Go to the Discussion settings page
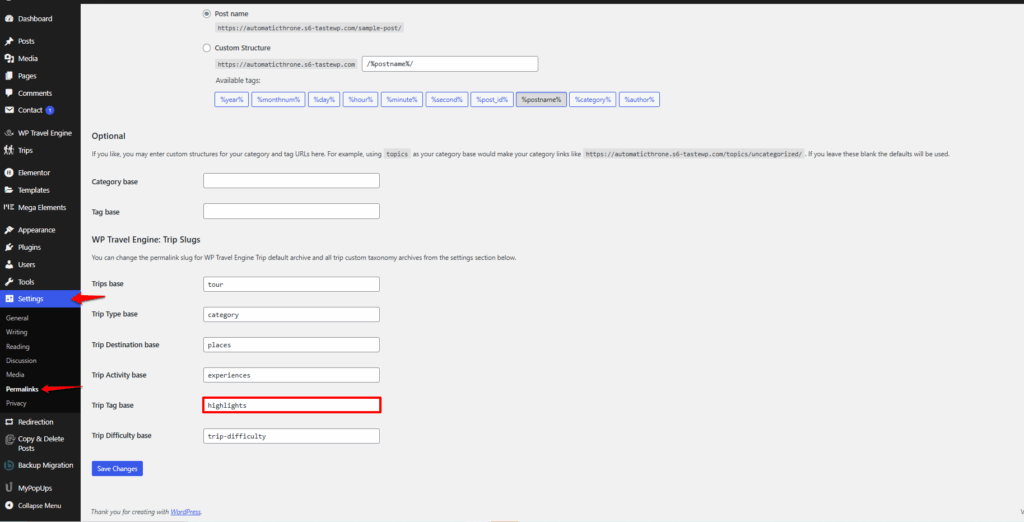 click(x=21, y=360)
